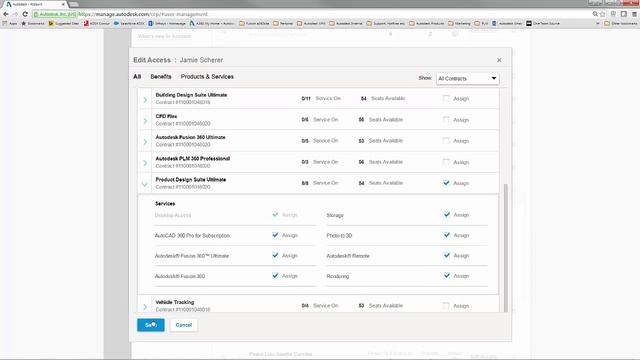640x360 pixels.
Task: Click the zoom magnifier icon in address bar
Action: (x=595, y=14)
